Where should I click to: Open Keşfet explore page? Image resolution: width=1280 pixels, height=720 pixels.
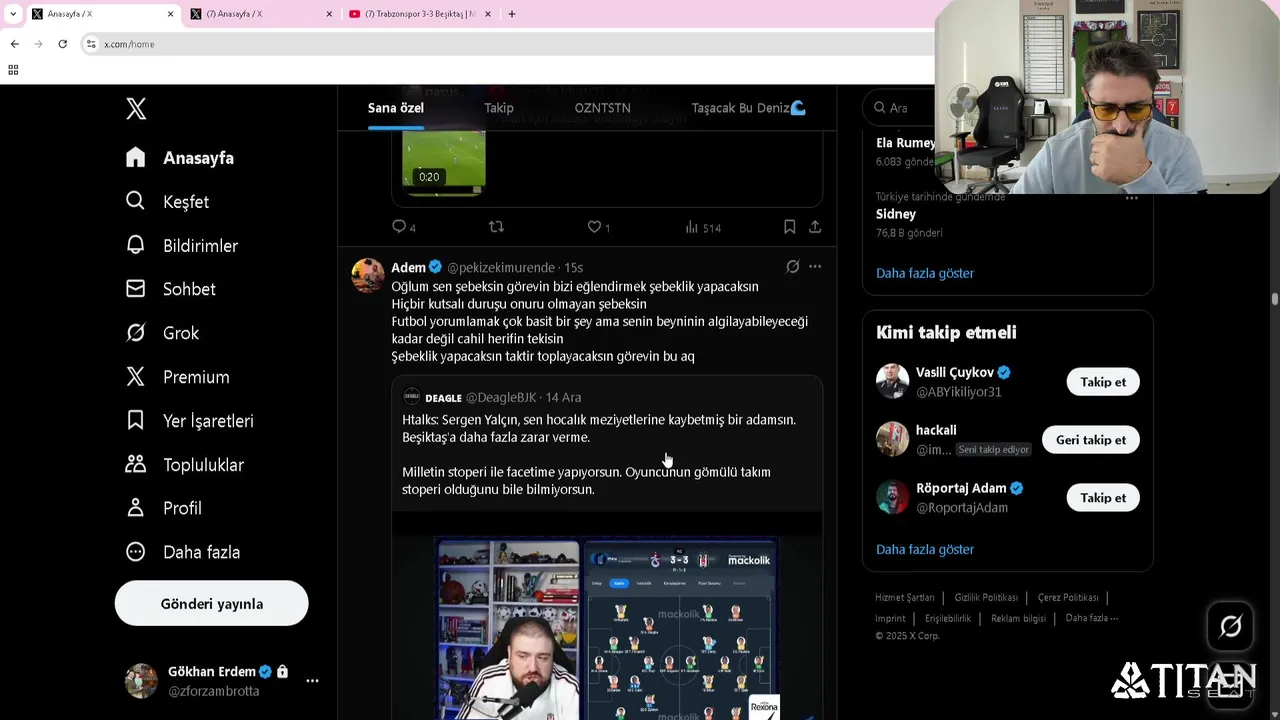167,202
